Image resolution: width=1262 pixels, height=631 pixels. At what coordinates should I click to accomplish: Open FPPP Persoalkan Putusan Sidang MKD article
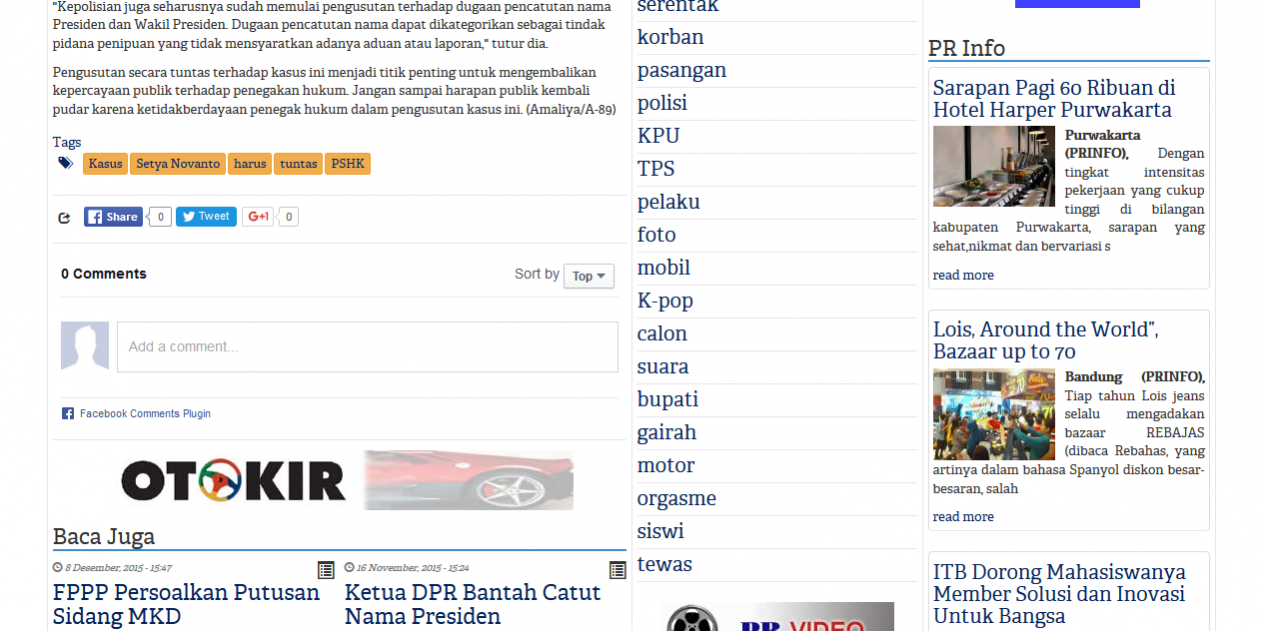(186, 604)
